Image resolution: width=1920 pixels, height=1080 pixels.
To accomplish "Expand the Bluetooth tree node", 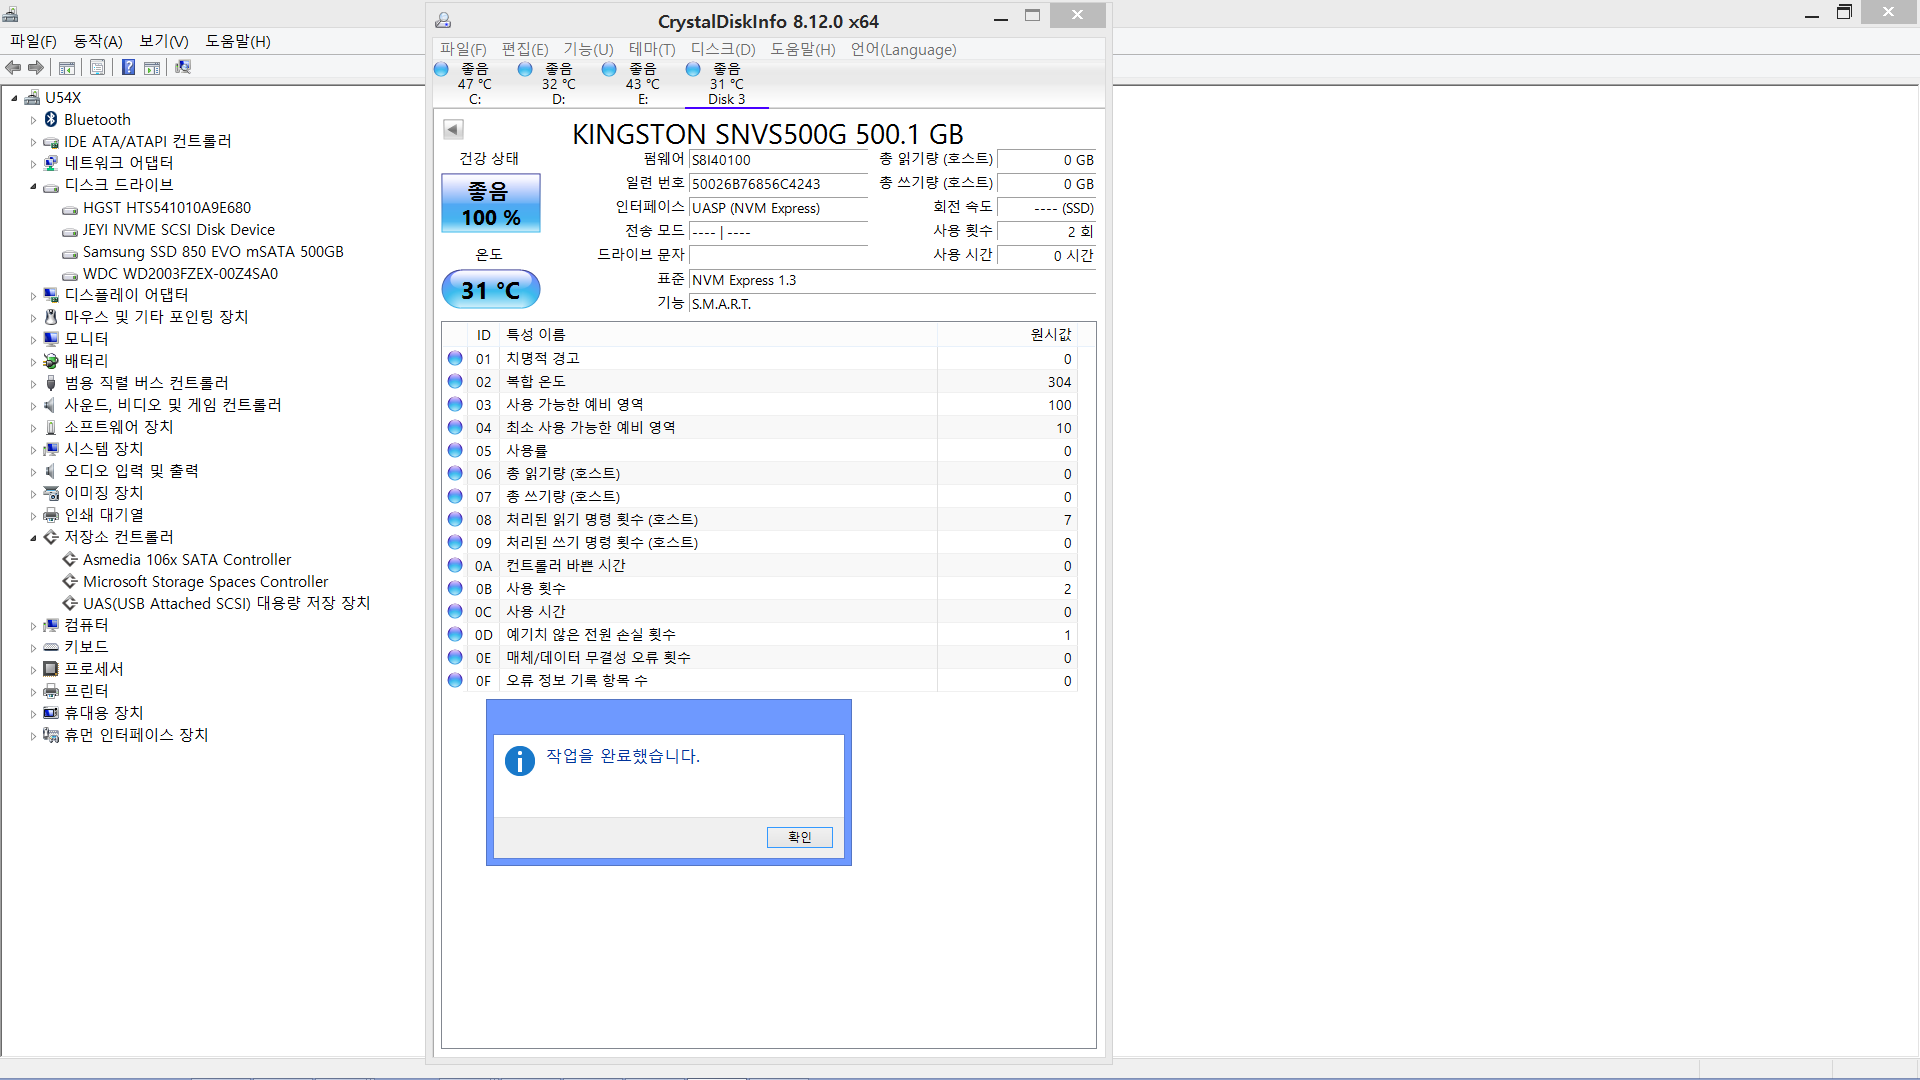I will click(x=33, y=120).
